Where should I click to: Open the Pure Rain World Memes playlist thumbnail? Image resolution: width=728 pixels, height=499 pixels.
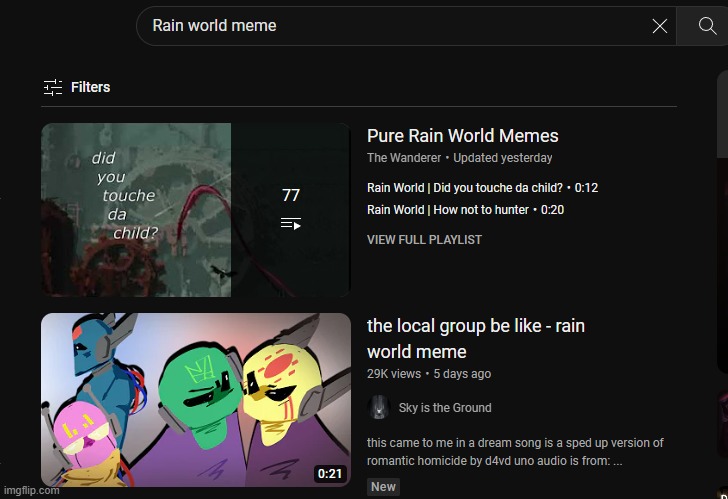pyautogui.click(x=196, y=210)
